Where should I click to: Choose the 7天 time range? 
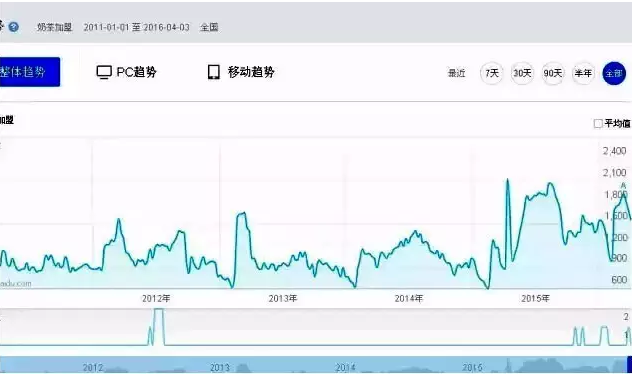click(x=492, y=73)
